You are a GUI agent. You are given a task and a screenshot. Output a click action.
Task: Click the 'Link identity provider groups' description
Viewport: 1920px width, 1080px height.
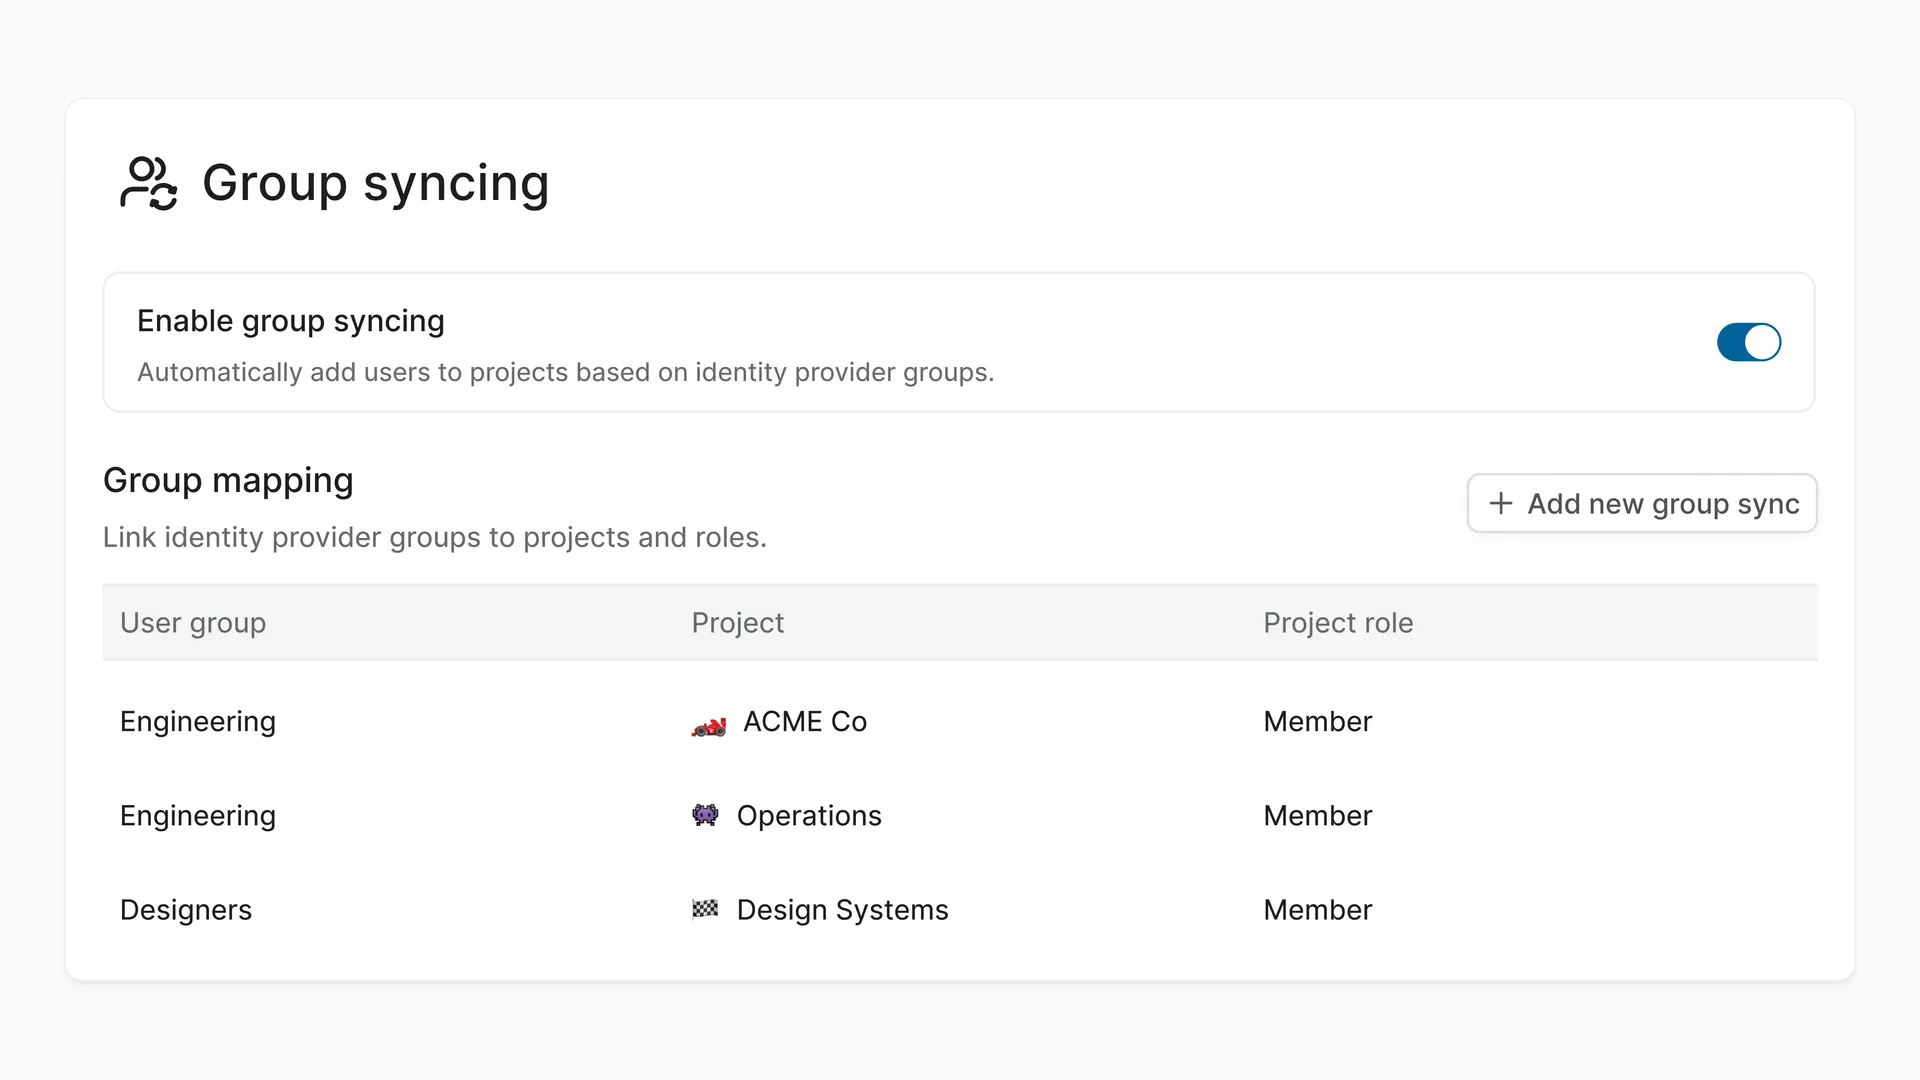(x=435, y=537)
